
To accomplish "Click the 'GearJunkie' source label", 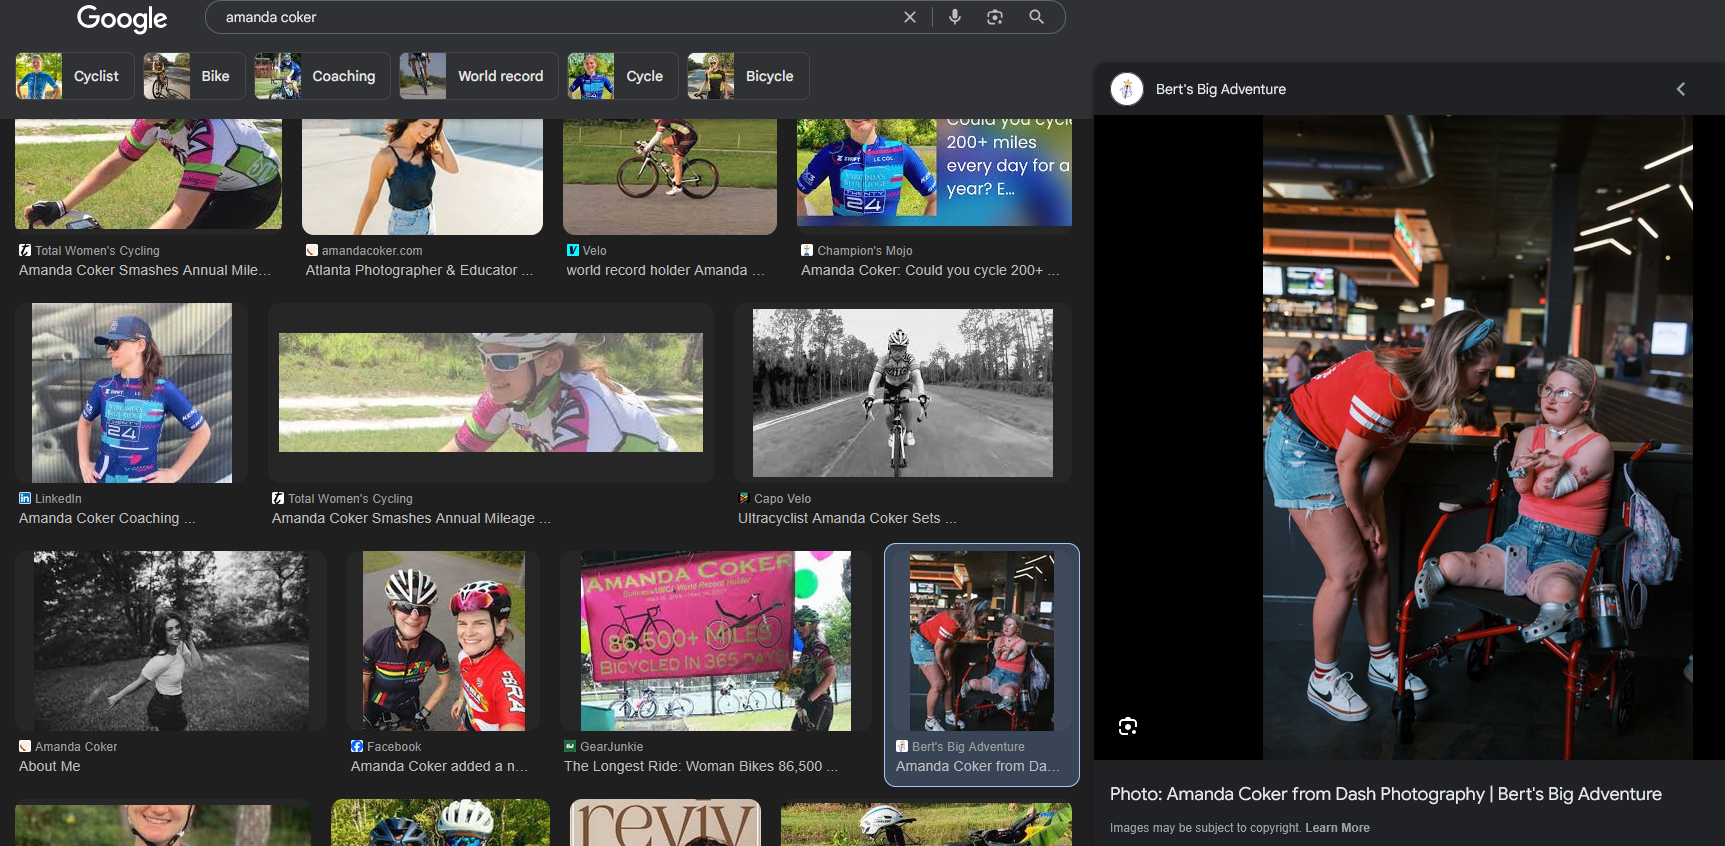I will pyautogui.click(x=611, y=746).
